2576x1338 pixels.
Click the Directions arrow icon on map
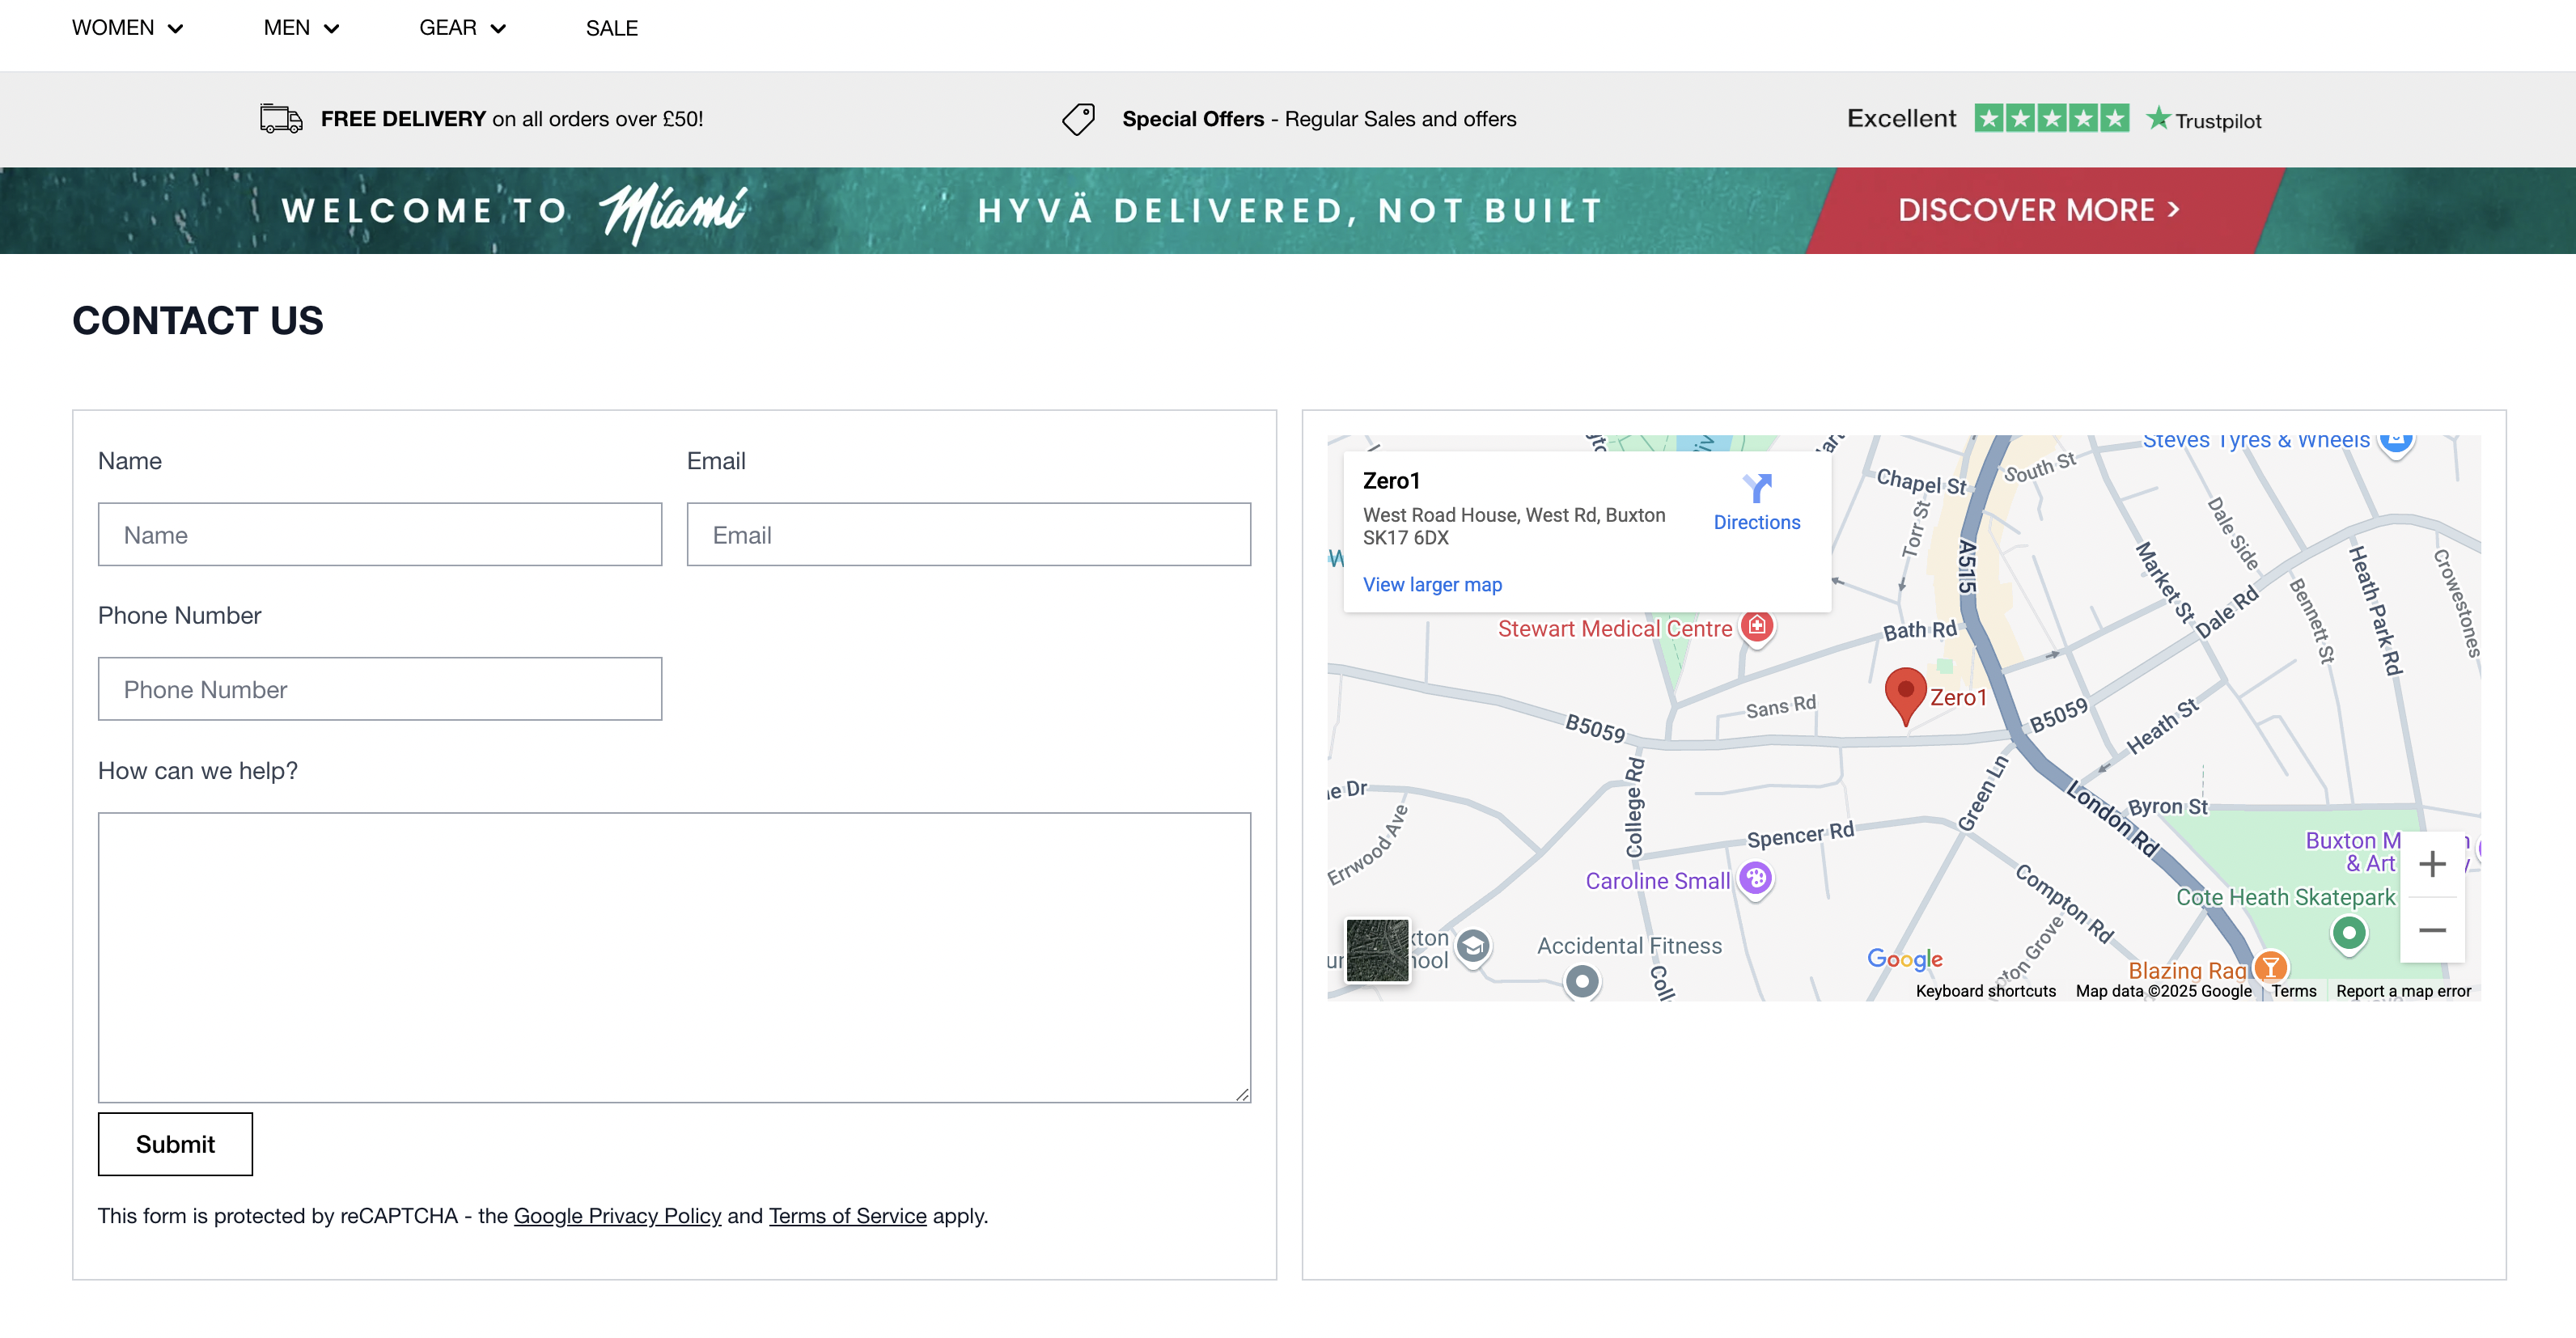[x=1756, y=489]
